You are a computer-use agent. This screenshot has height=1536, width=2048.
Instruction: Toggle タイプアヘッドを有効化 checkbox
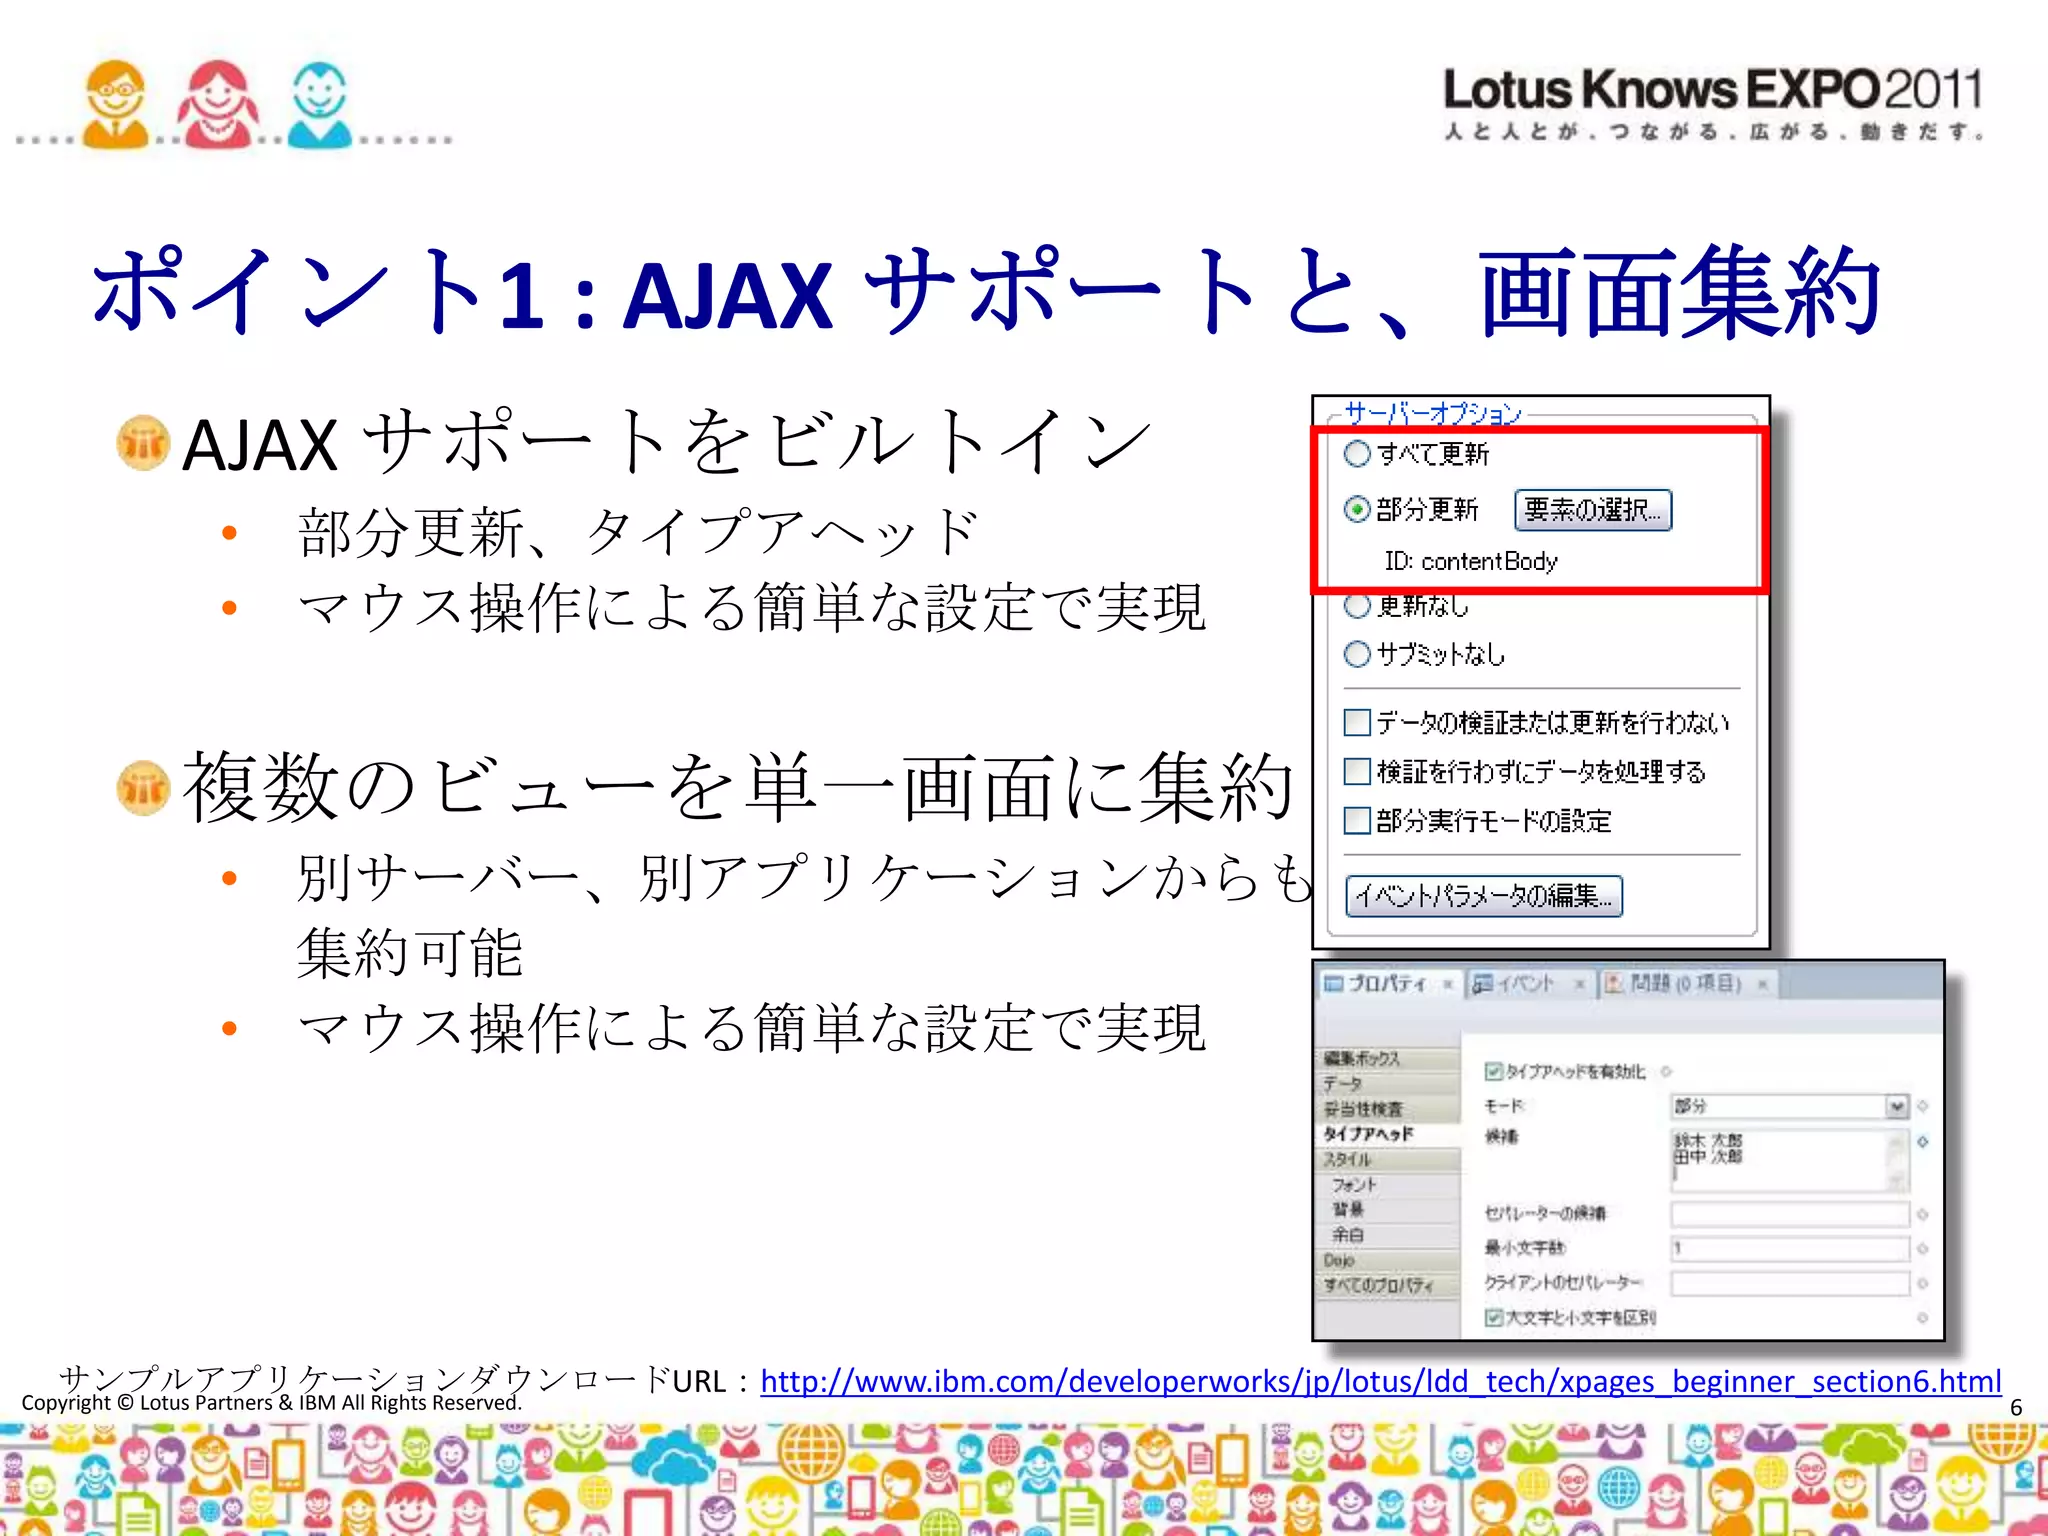click(x=1494, y=1072)
